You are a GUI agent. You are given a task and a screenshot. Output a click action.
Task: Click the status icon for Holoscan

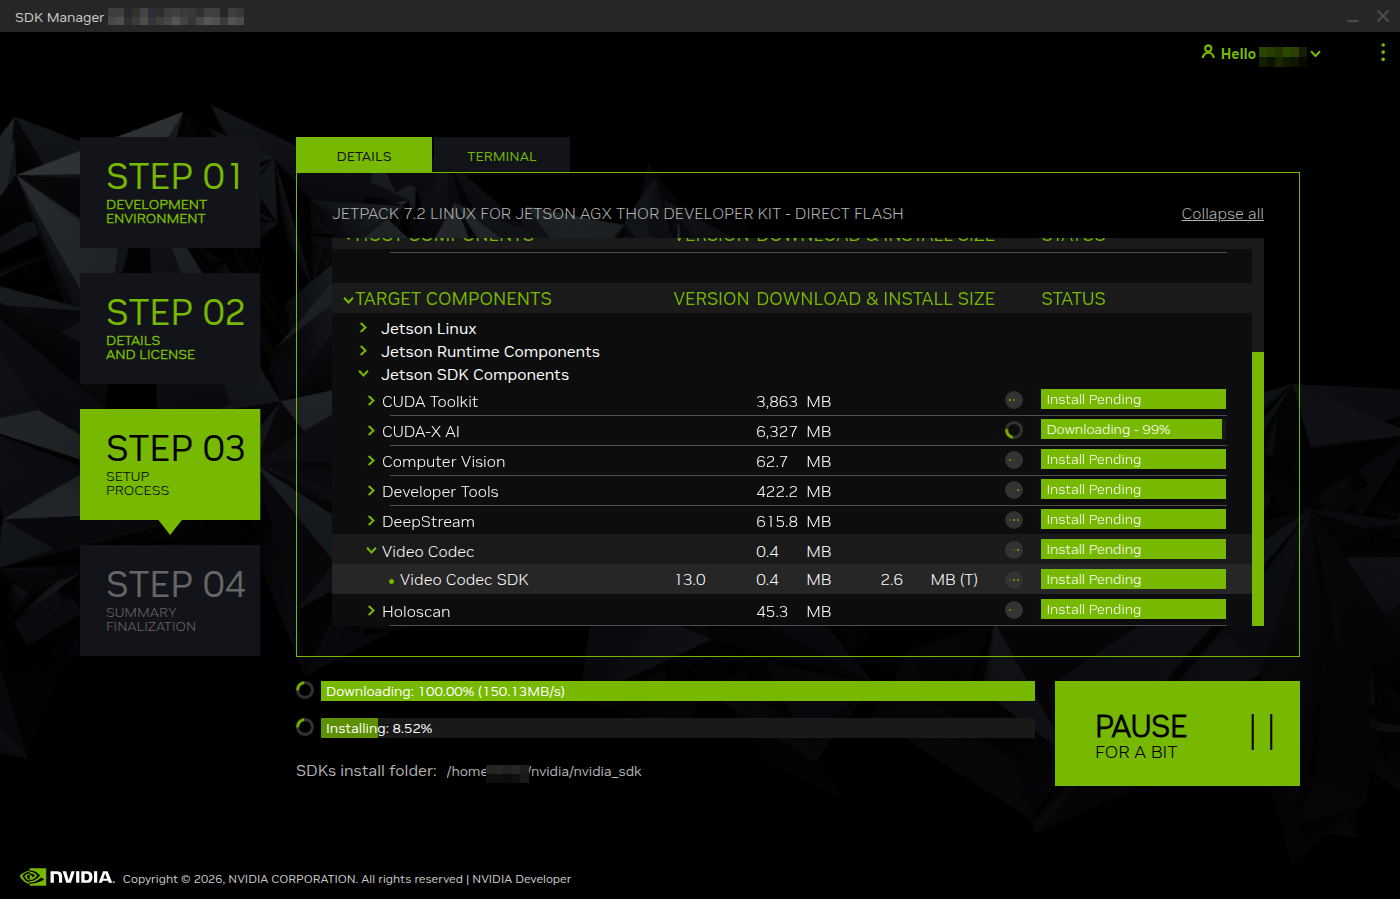(1014, 610)
